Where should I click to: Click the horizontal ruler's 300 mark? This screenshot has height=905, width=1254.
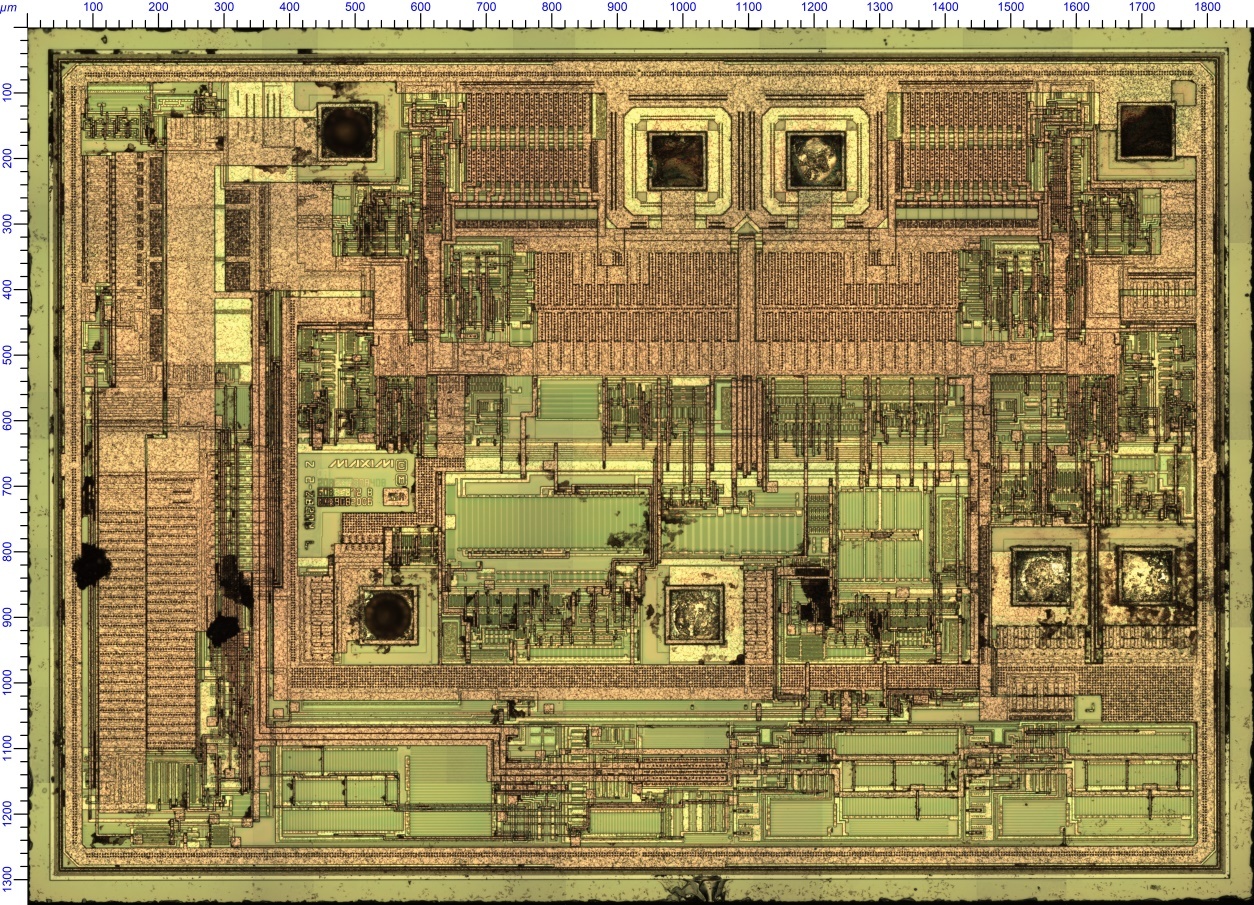(x=224, y=7)
